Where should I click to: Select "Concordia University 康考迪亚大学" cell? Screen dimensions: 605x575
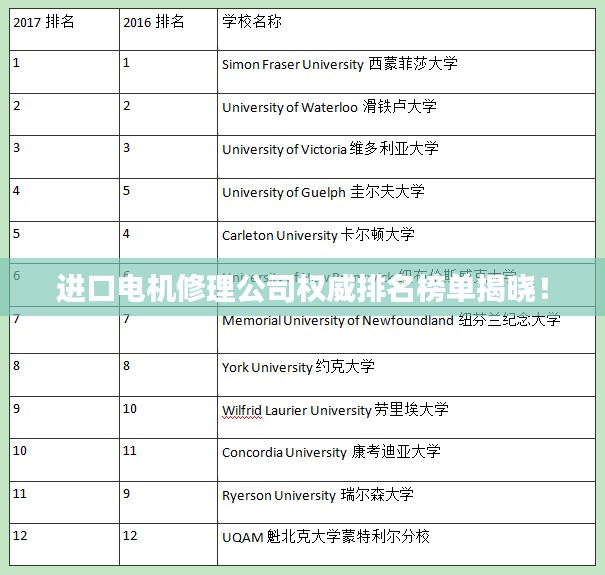407,460
